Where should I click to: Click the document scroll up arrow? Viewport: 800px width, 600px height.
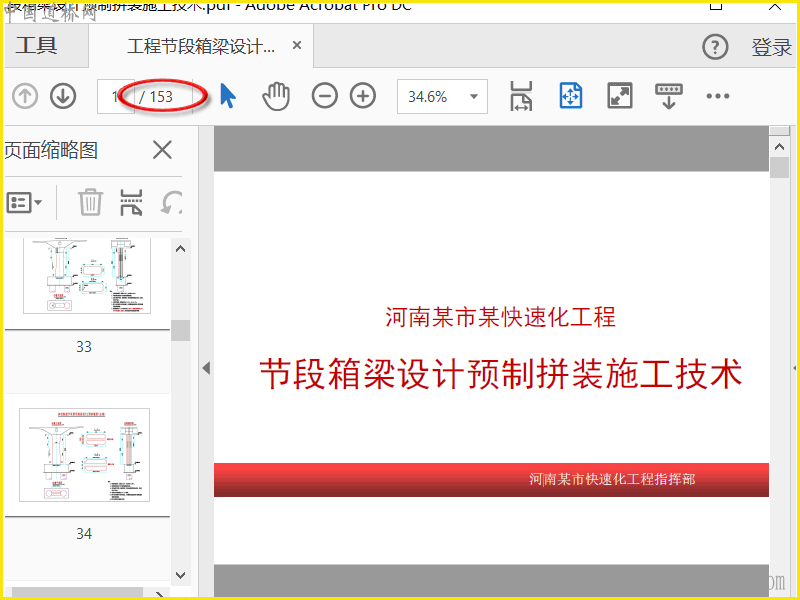(x=779, y=147)
